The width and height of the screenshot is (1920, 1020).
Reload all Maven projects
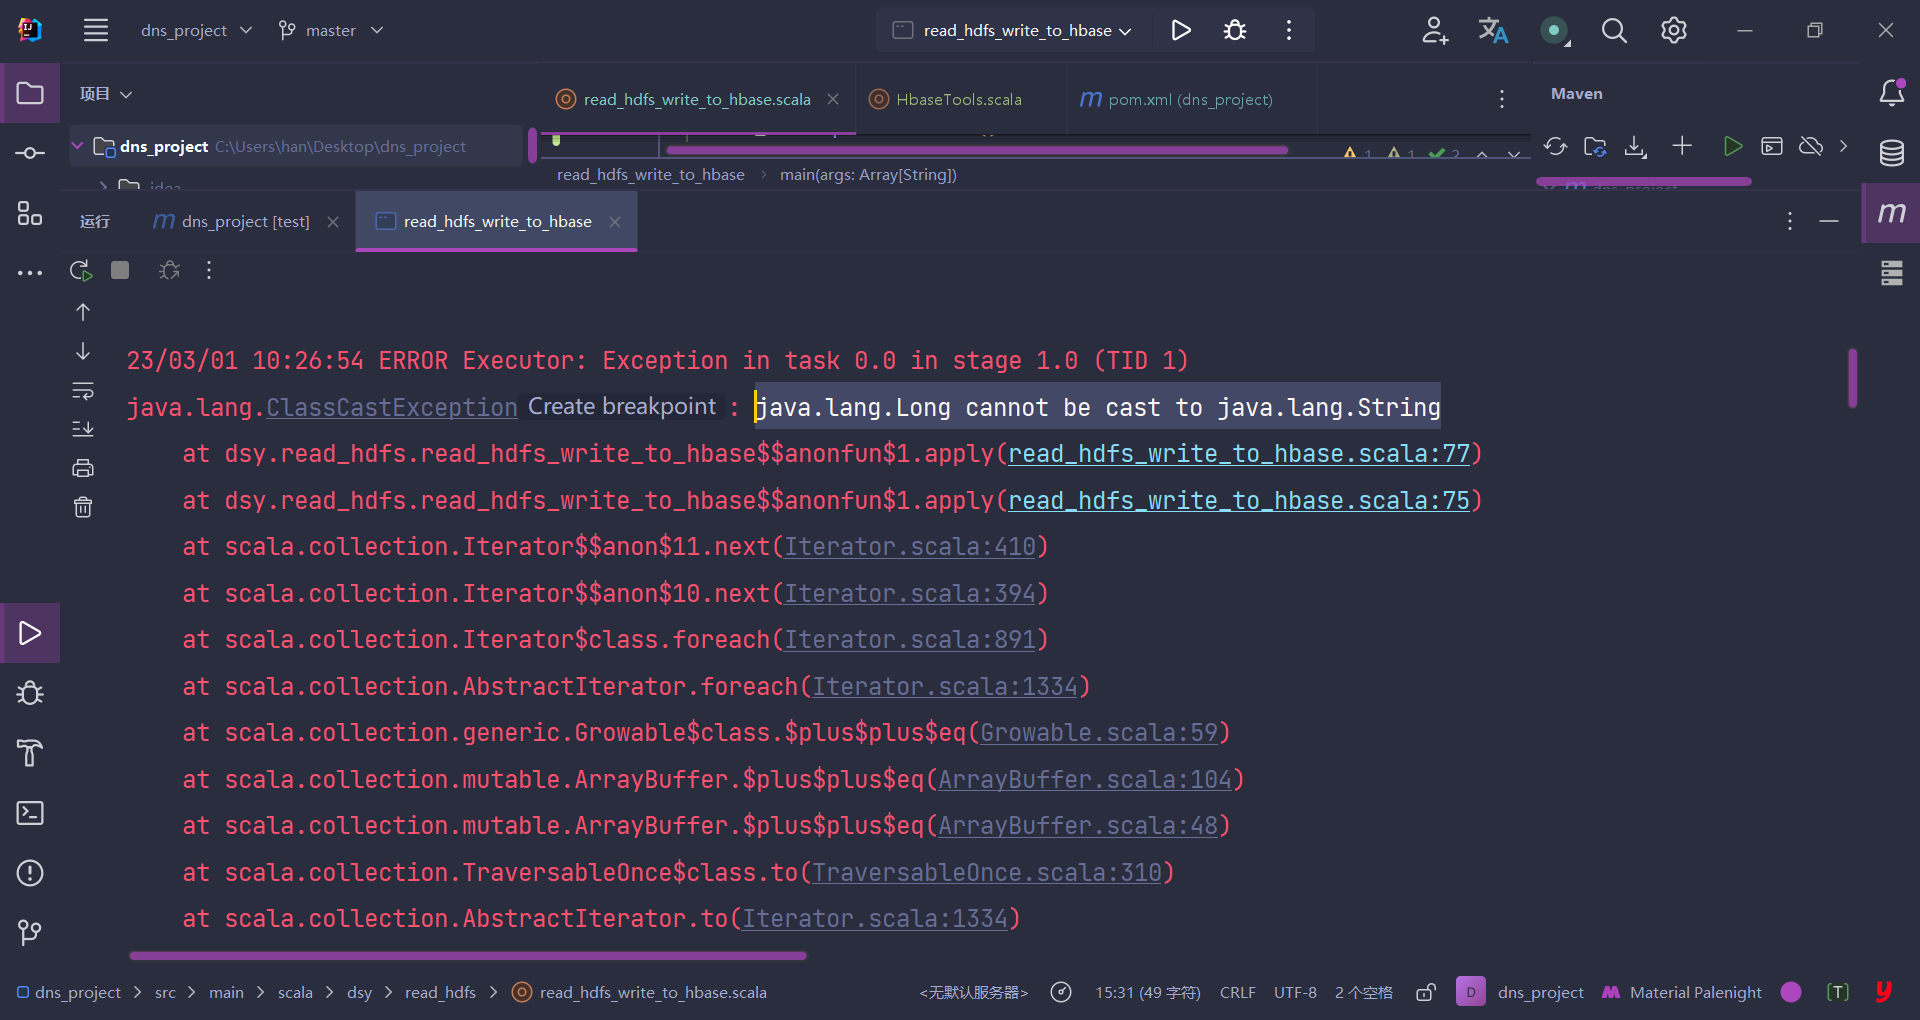point(1555,146)
